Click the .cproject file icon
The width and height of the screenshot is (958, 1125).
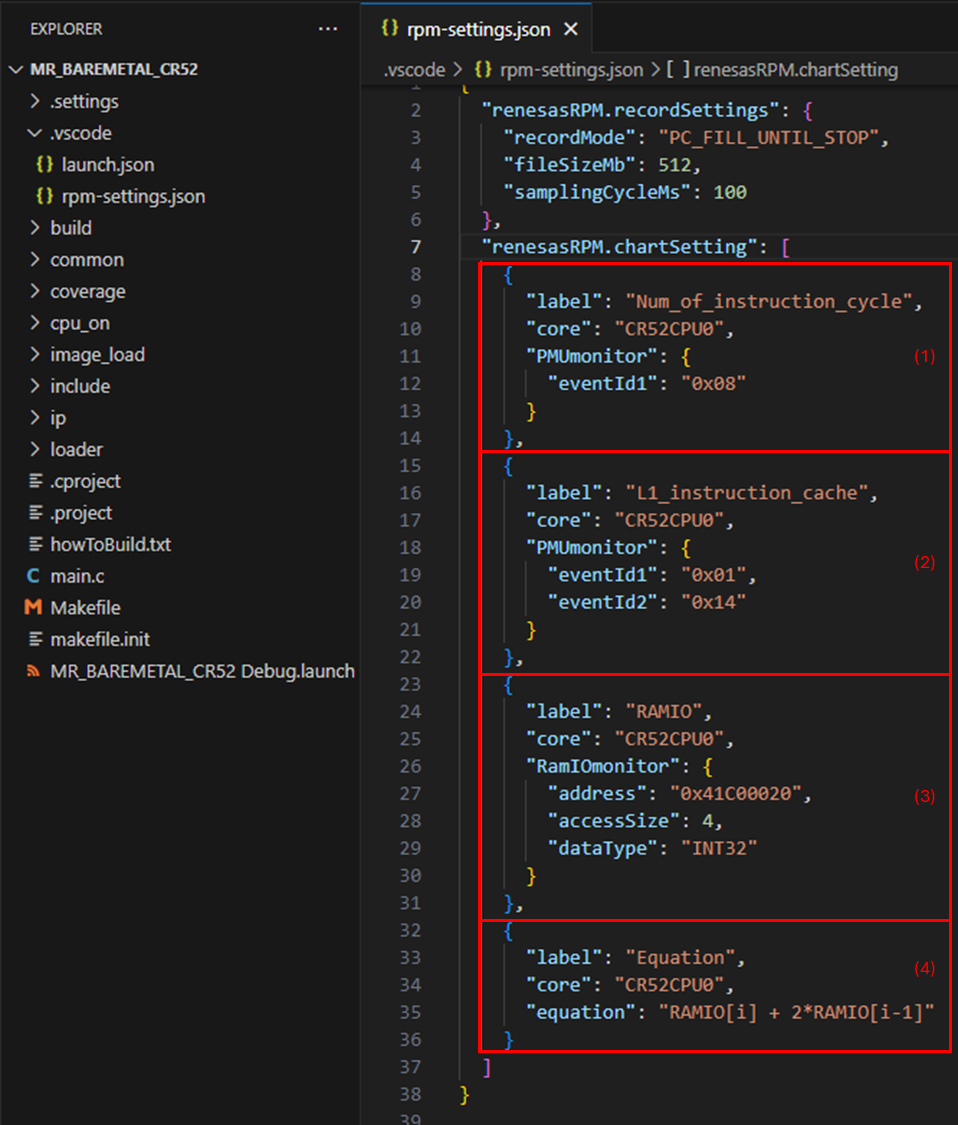(x=34, y=481)
